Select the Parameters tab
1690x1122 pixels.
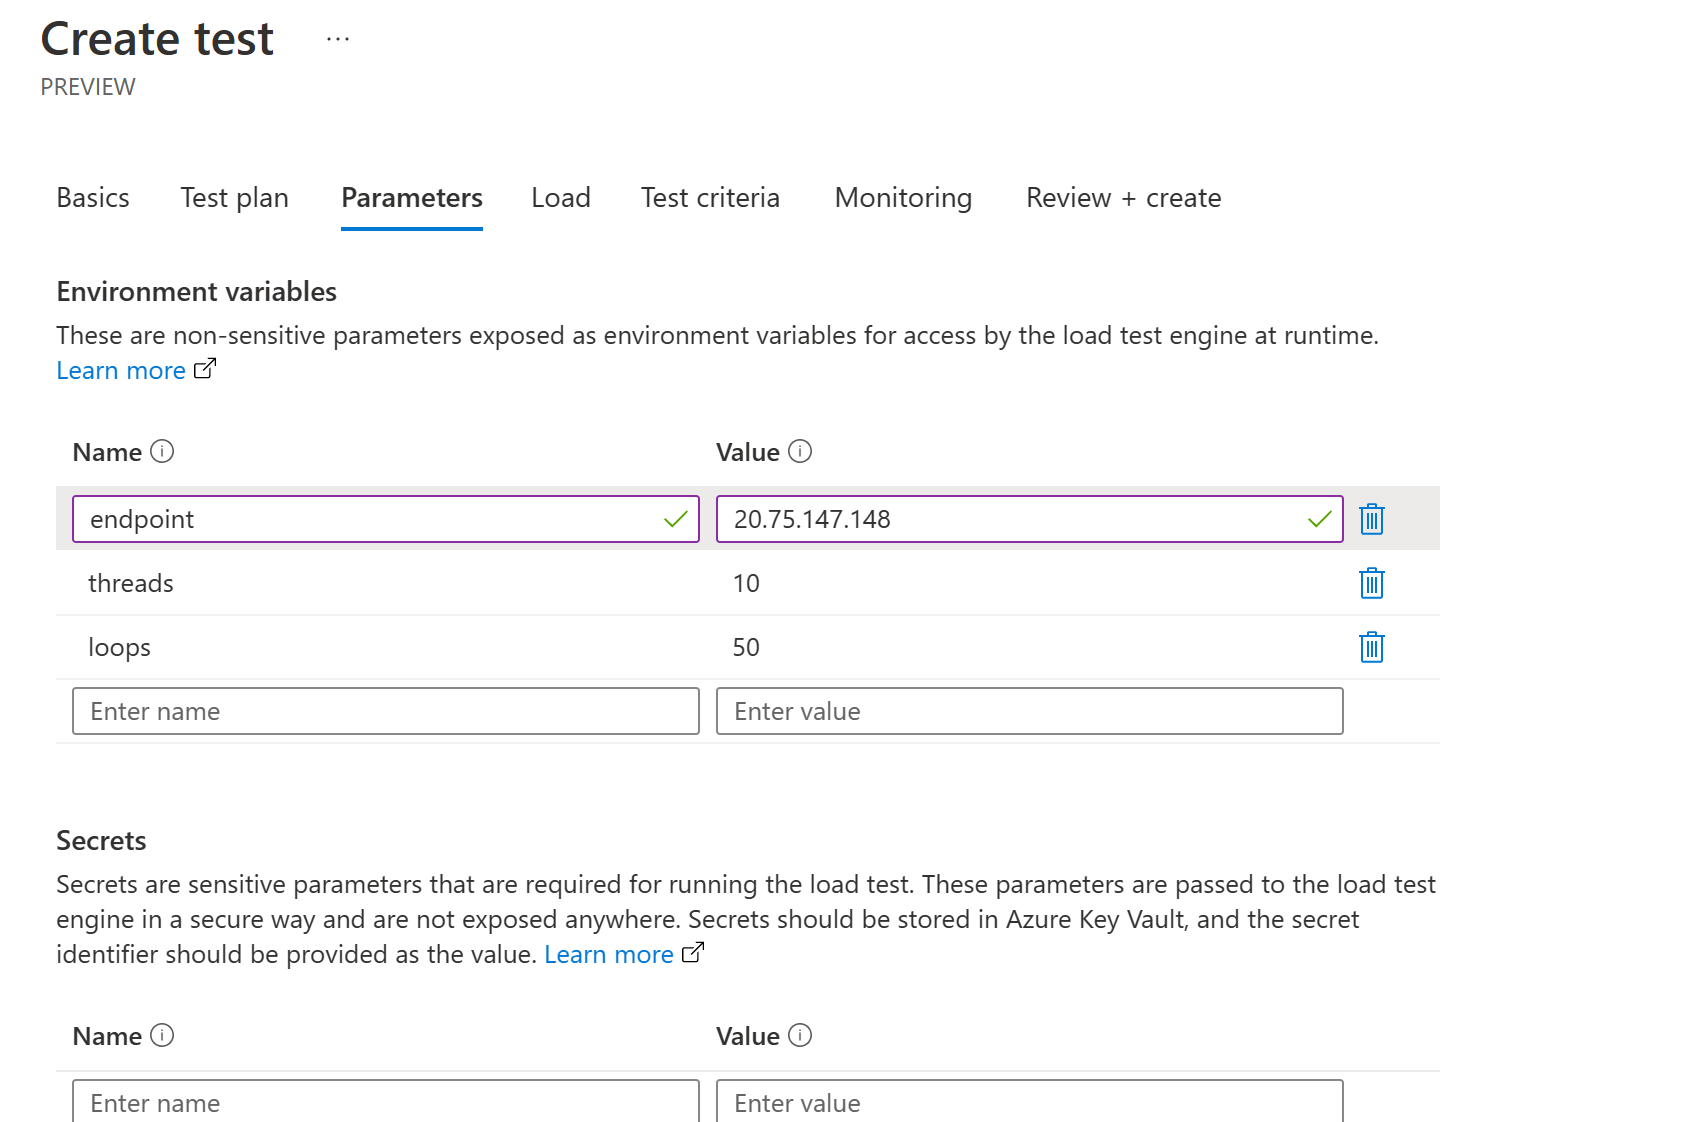coord(412,198)
